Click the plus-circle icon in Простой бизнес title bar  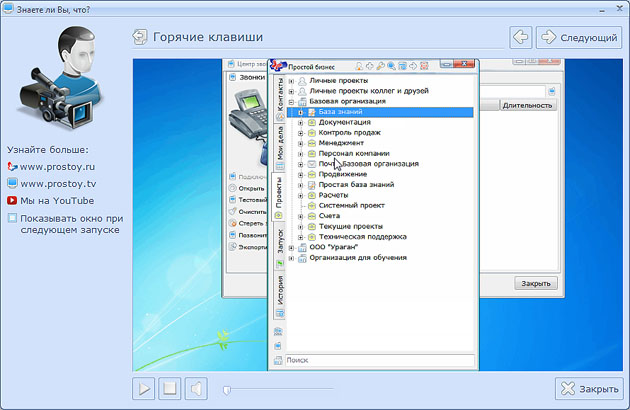(369, 66)
